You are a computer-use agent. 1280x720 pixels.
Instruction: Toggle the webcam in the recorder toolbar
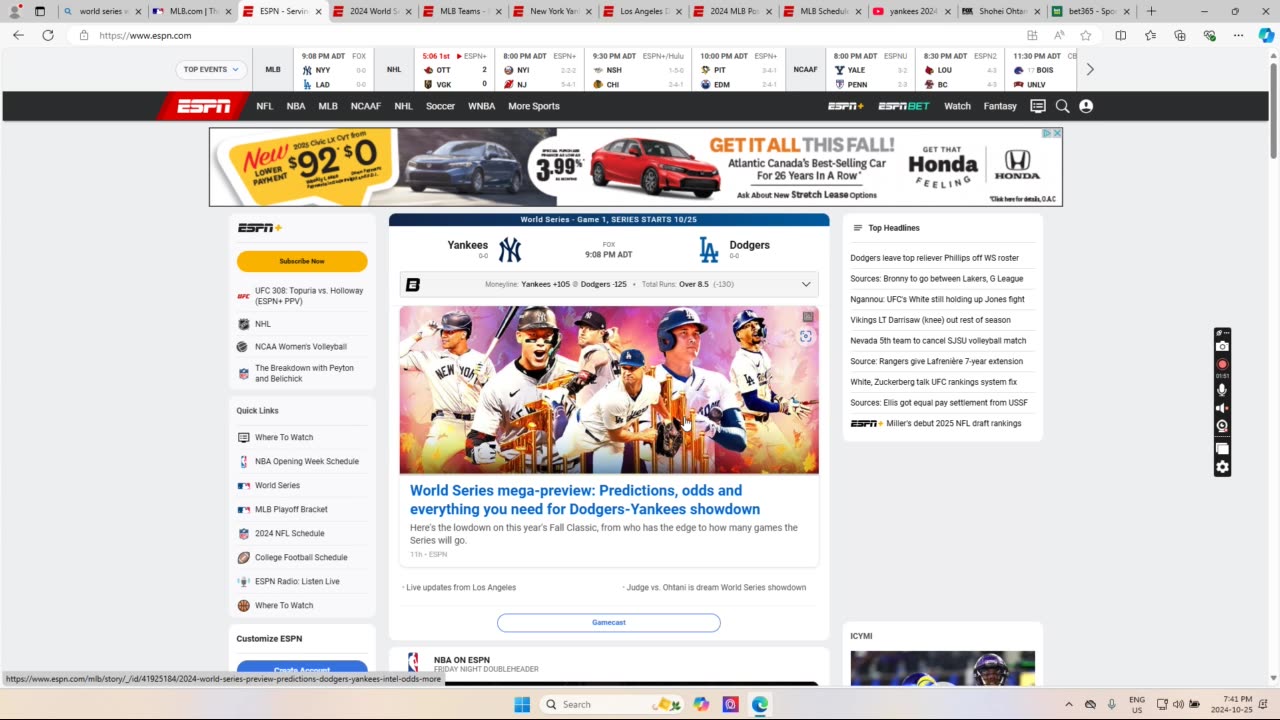1222,426
